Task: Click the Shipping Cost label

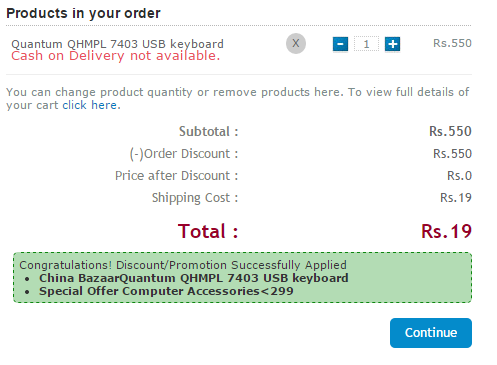Action: tap(195, 198)
